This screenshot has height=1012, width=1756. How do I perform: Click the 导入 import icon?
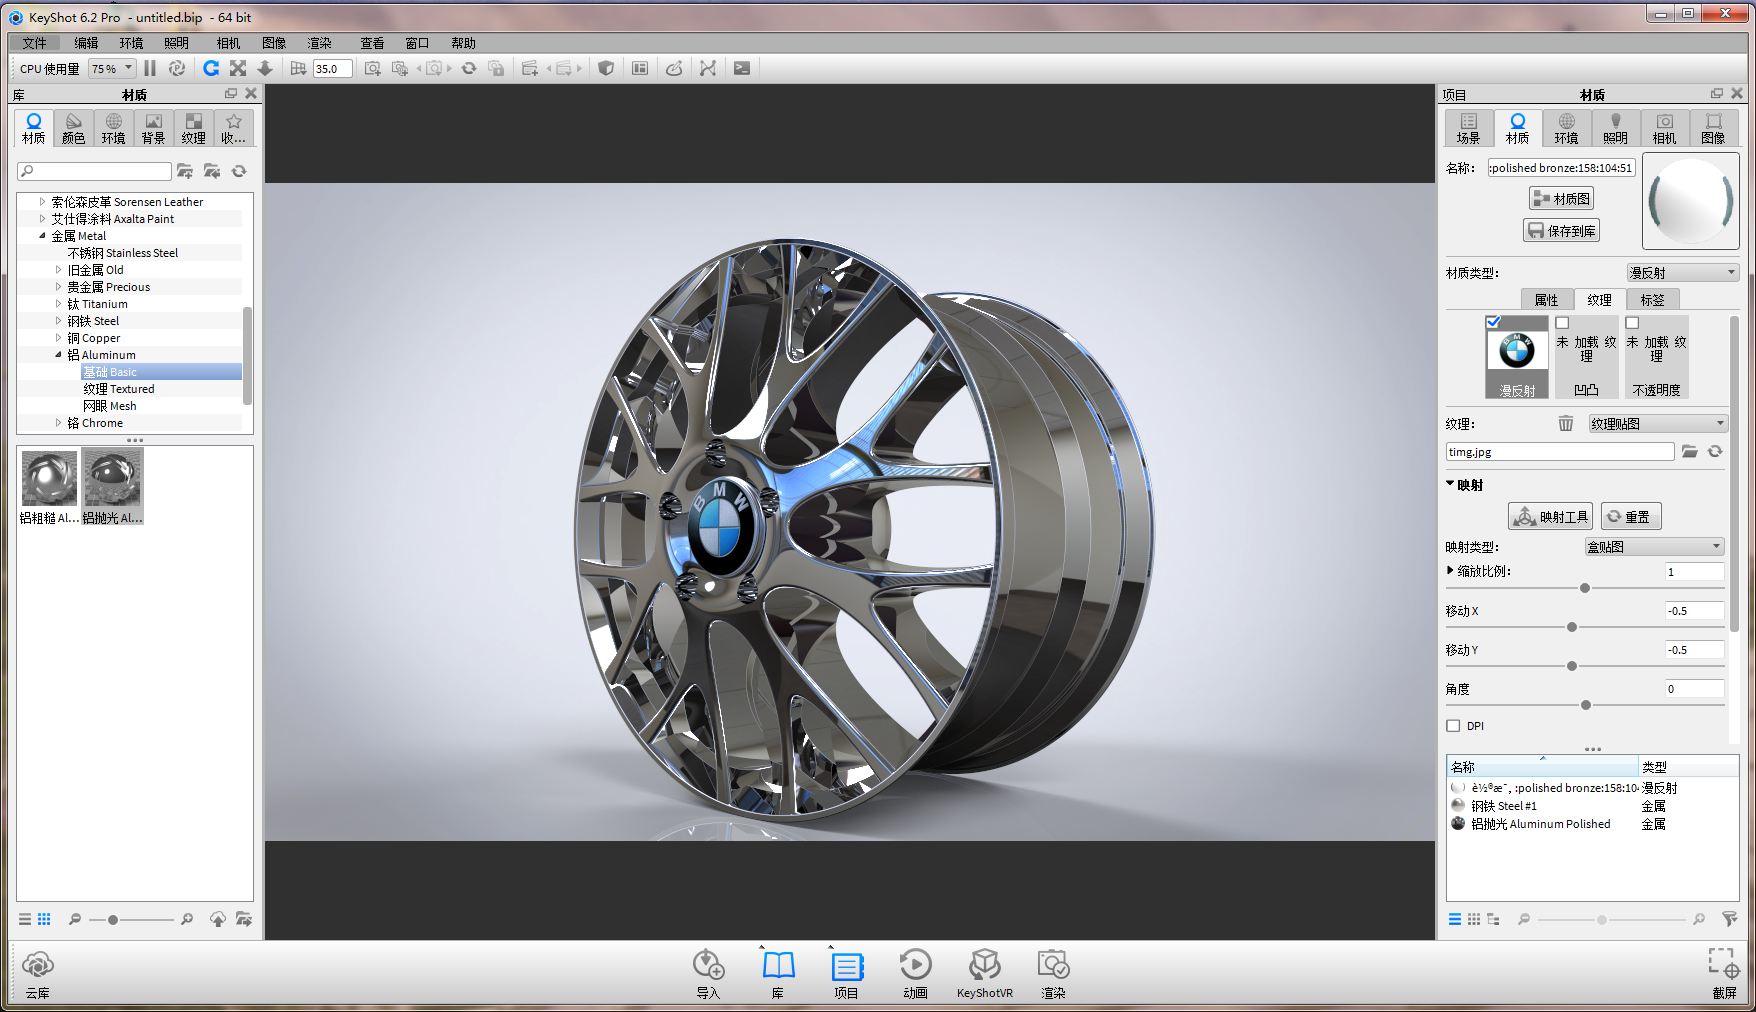tap(708, 974)
